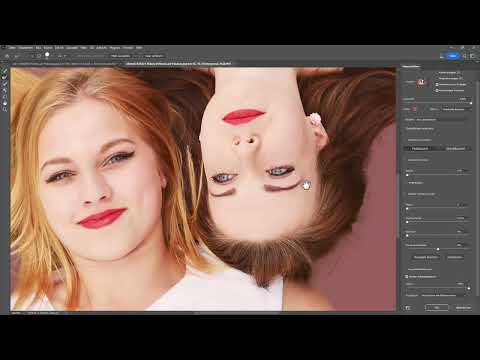Click the blue Share button
The width and height of the screenshot is (480, 360).
click(452, 56)
